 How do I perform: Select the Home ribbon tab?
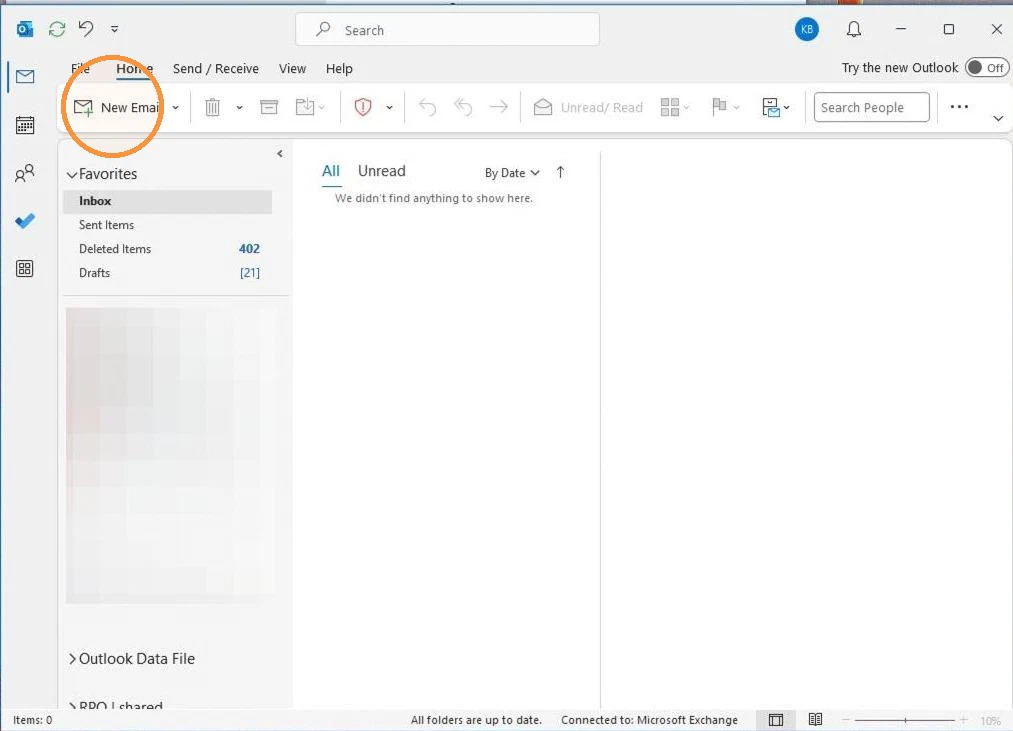(x=134, y=69)
